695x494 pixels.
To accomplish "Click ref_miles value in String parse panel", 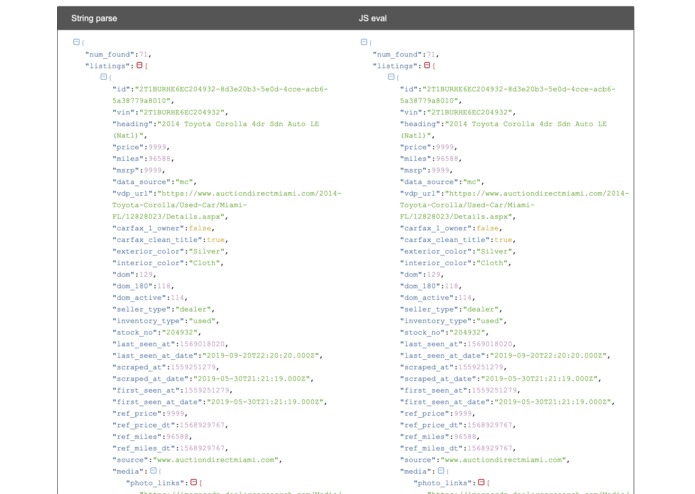I will [x=177, y=436].
